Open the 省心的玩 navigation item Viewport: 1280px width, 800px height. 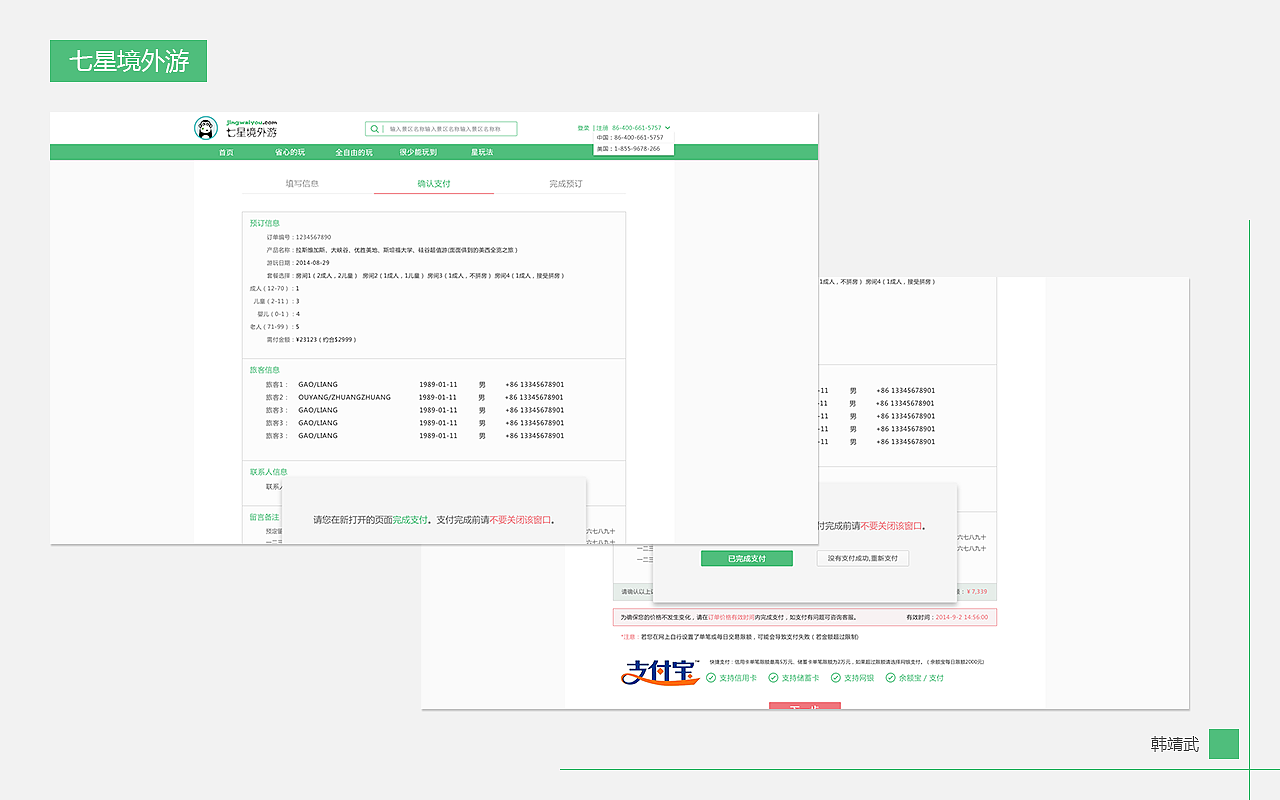pos(290,152)
